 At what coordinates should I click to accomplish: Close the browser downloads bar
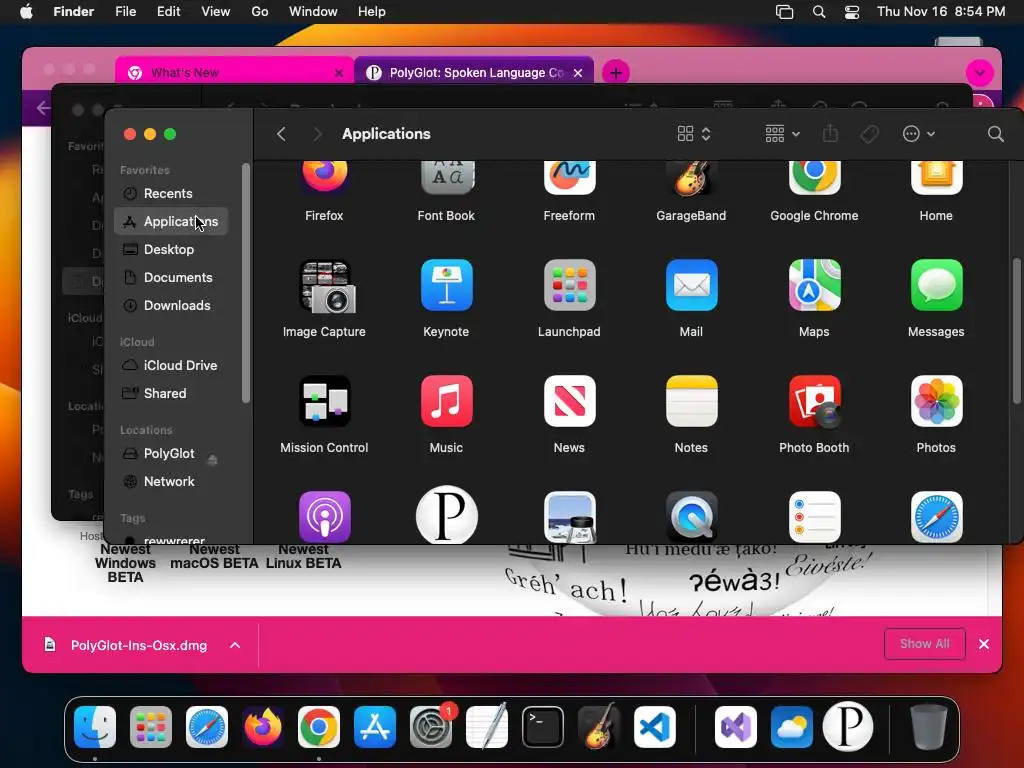pyautogui.click(x=984, y=644)
